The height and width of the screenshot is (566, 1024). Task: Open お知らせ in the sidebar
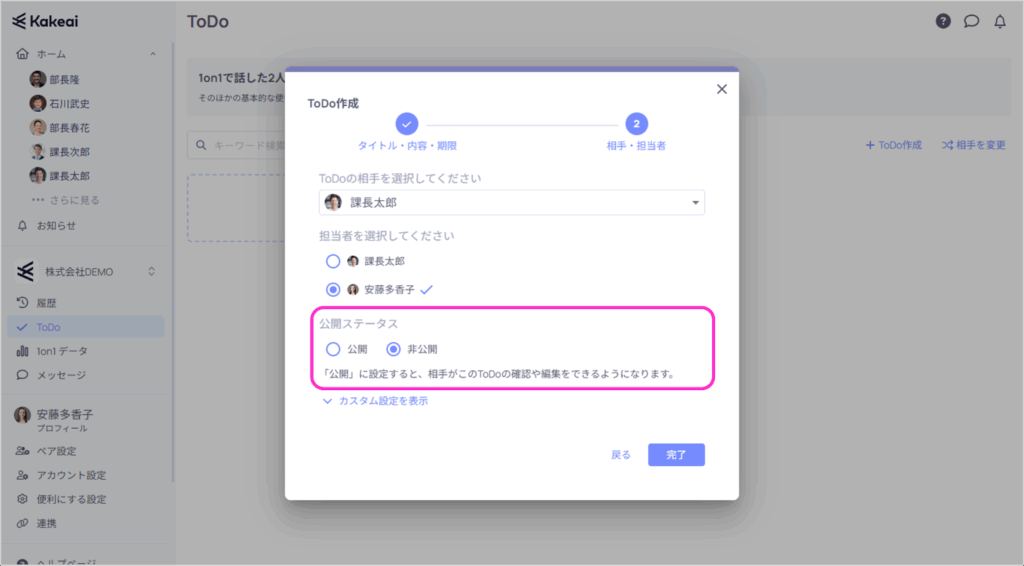[56, 225]
